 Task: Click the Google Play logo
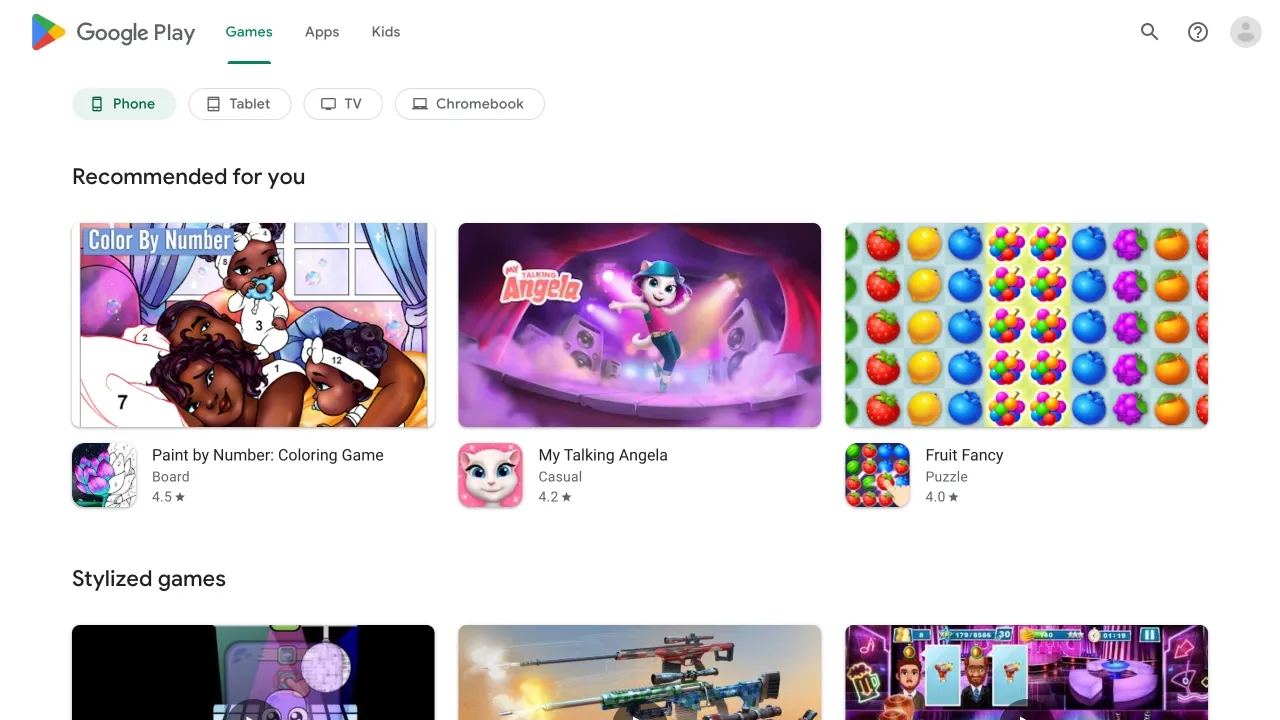[x=113, y=32]
